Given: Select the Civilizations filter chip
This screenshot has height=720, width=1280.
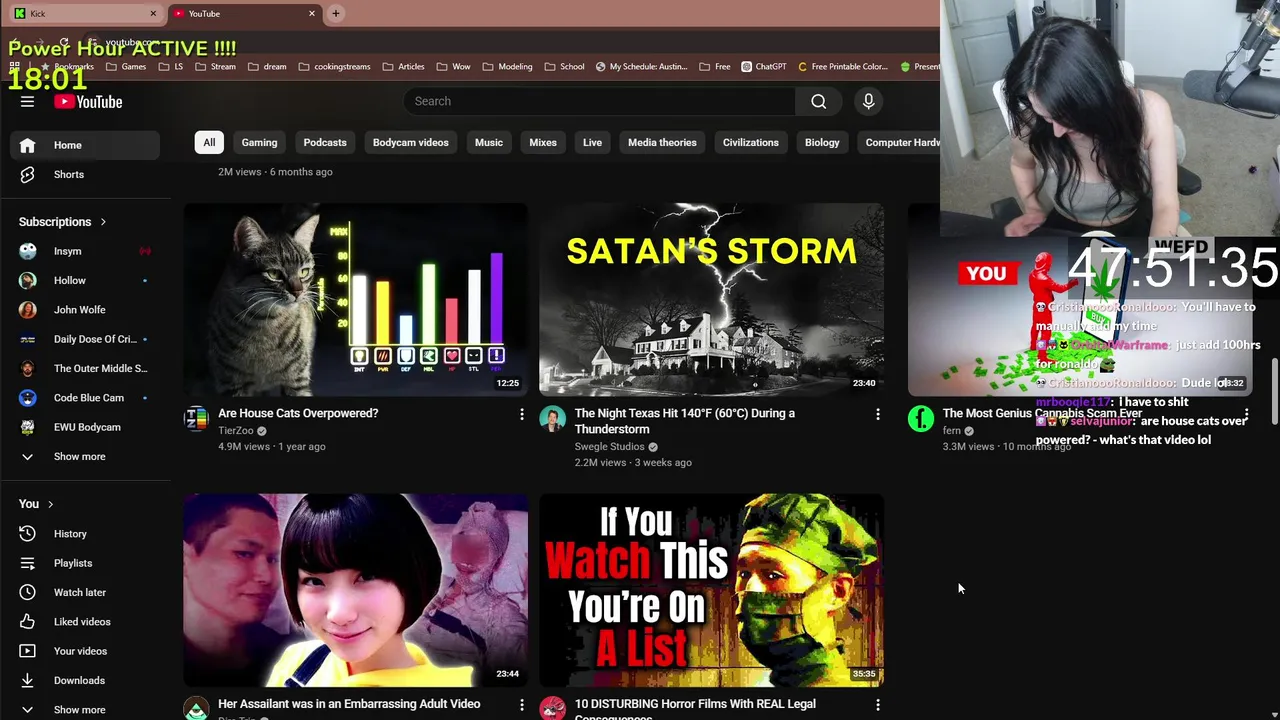Looking at the screenshot, I should point(750,142).
